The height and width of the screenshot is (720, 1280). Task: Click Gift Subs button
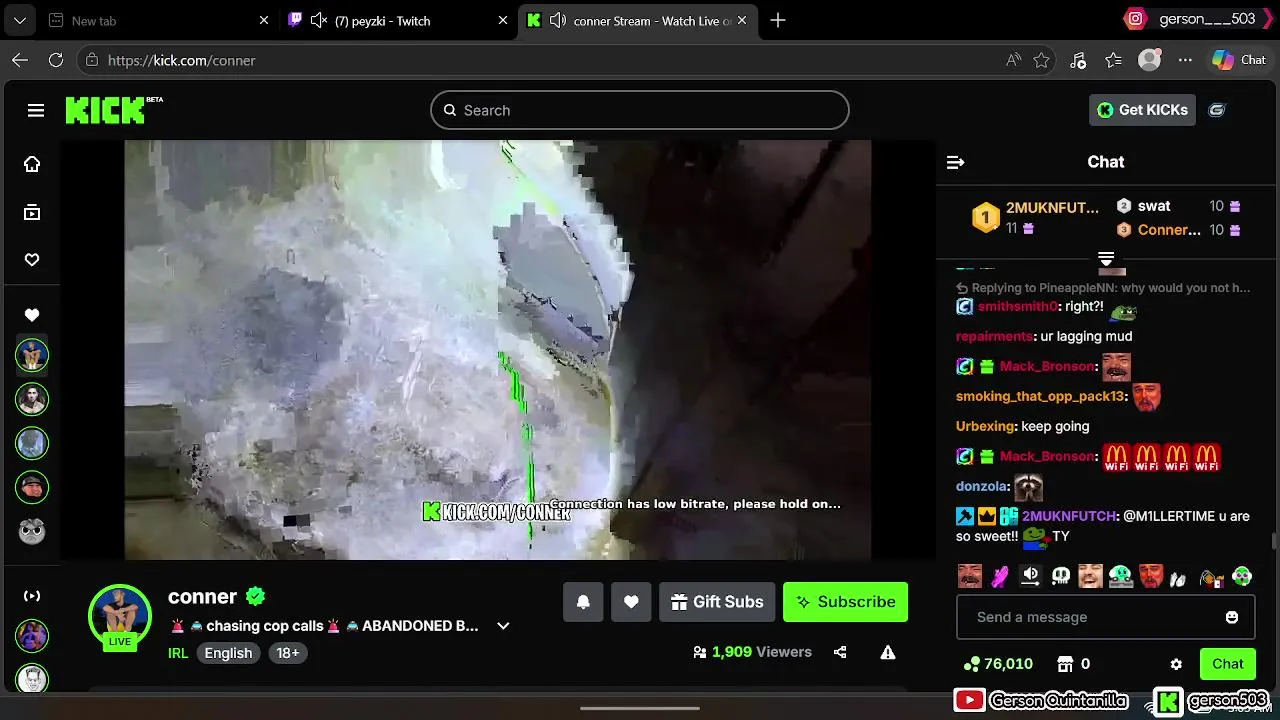coord(717,602)
